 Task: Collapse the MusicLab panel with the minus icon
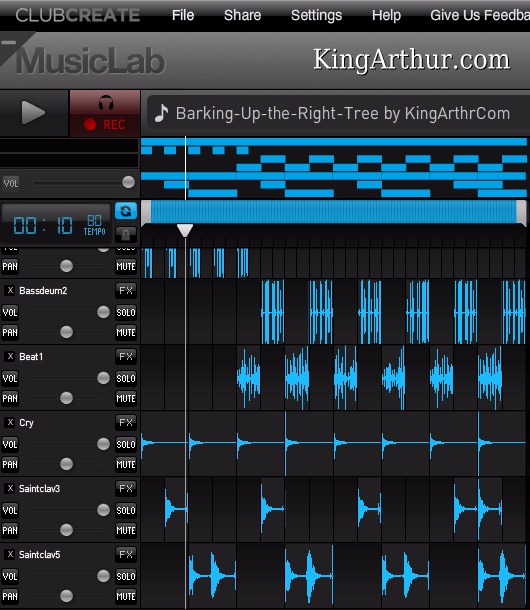(9, 42)
